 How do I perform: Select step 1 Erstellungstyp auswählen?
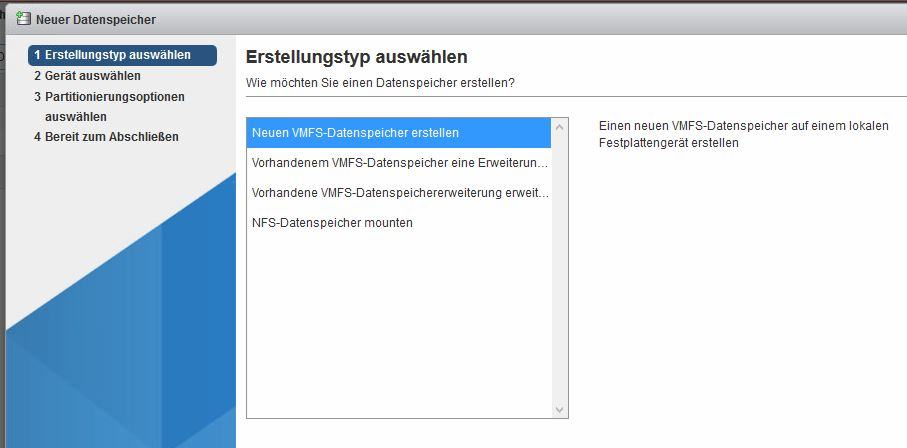(122, 56)
